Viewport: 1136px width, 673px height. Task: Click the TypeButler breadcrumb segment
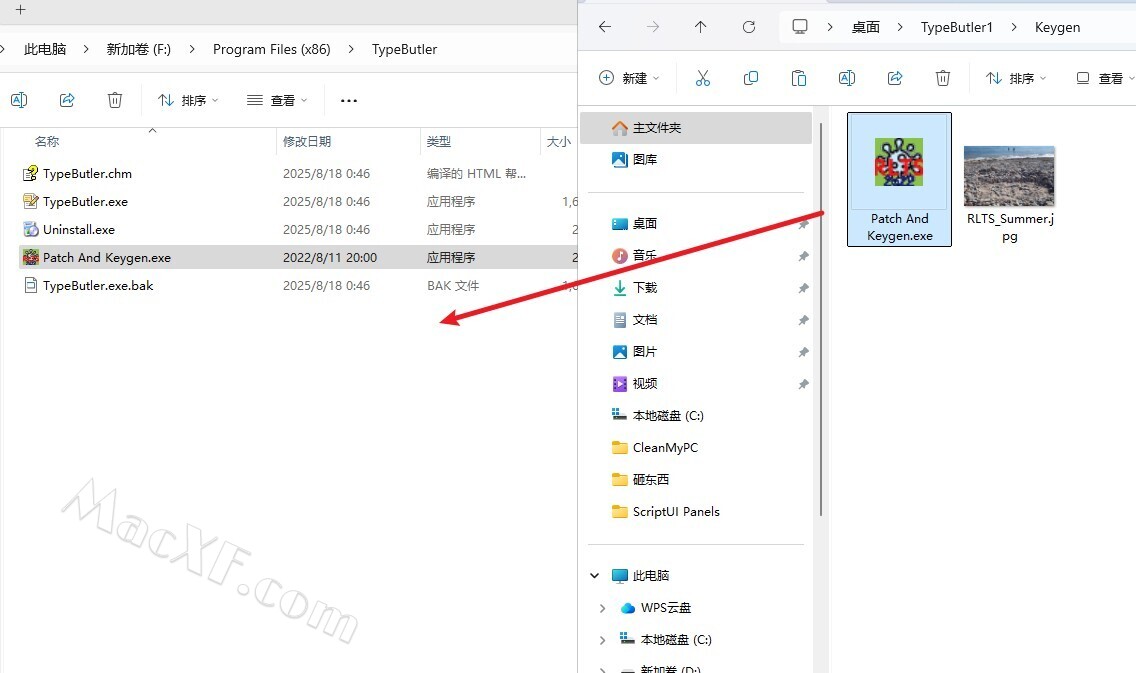pos(404,49)
